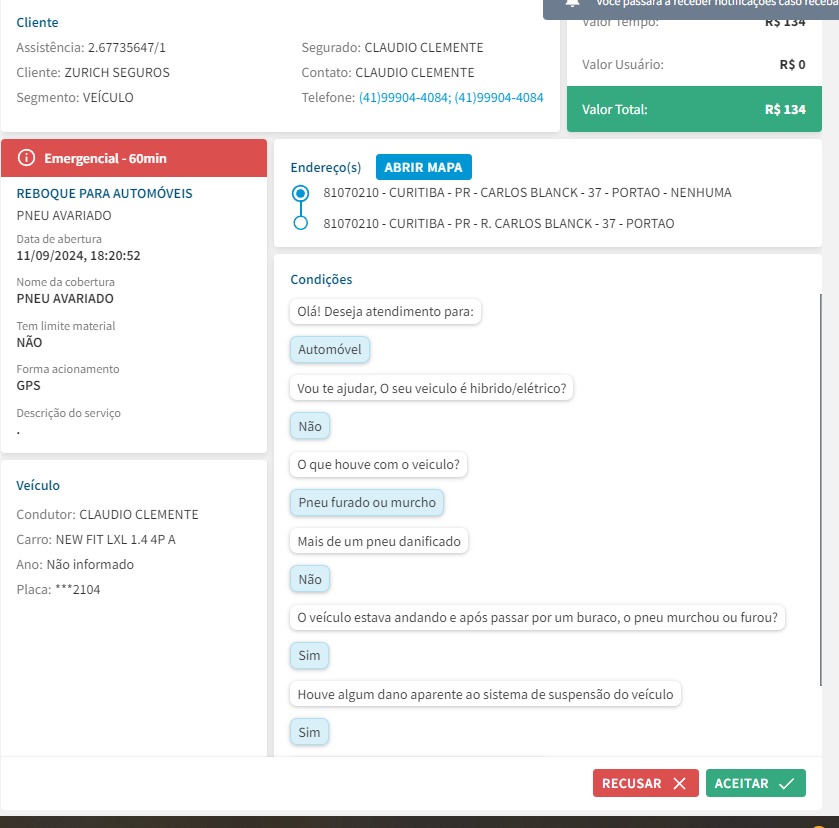This screenshot has height=828, width=839.
Task: Click the RECUSAR button
Action: pyautogui.click(x=645, y=783)
